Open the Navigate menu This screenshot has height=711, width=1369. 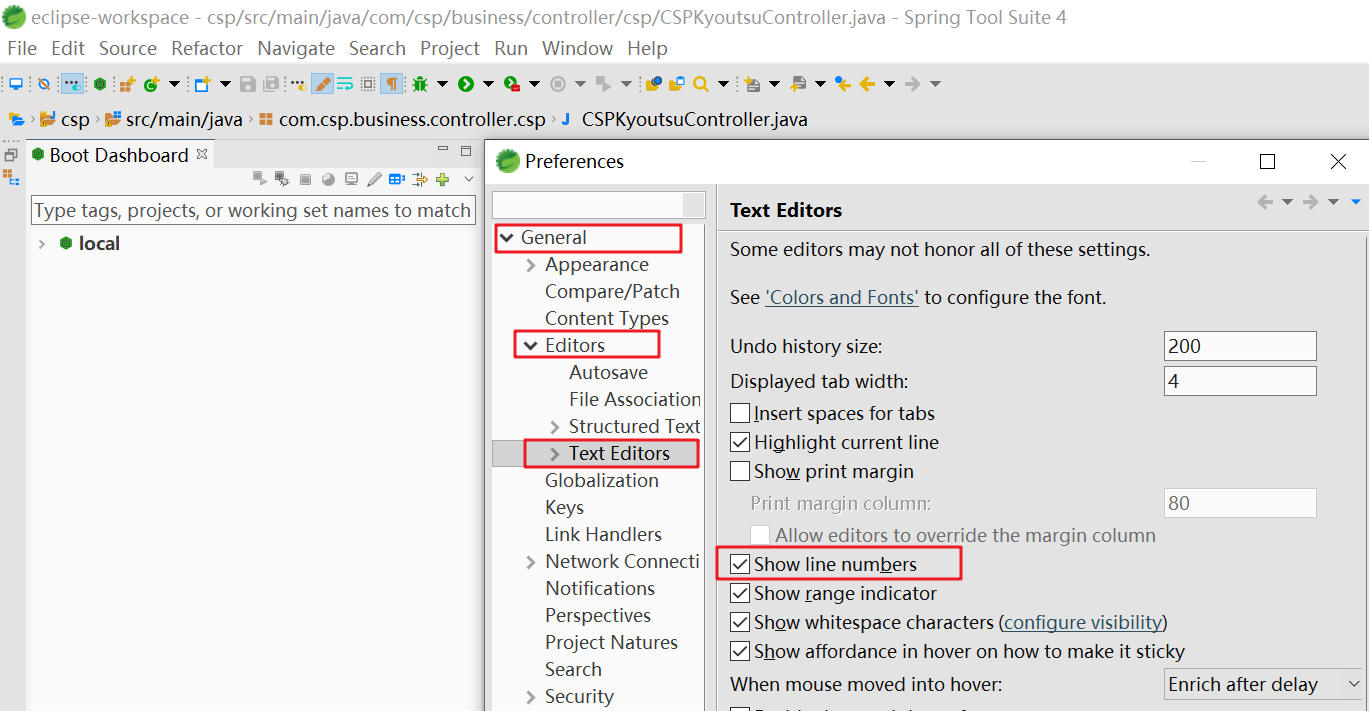tap(296, 48)
